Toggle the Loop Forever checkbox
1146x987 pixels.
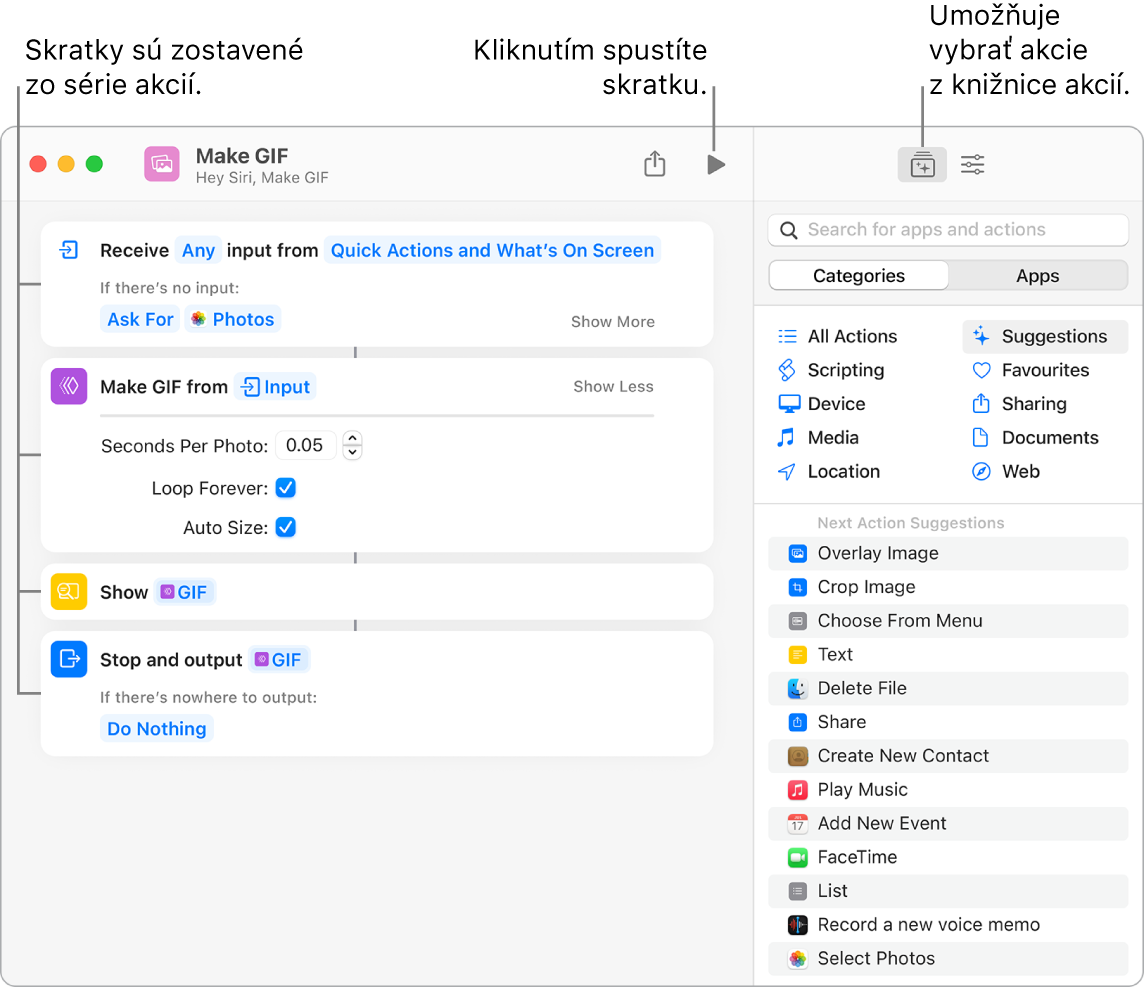click(286, 488)
